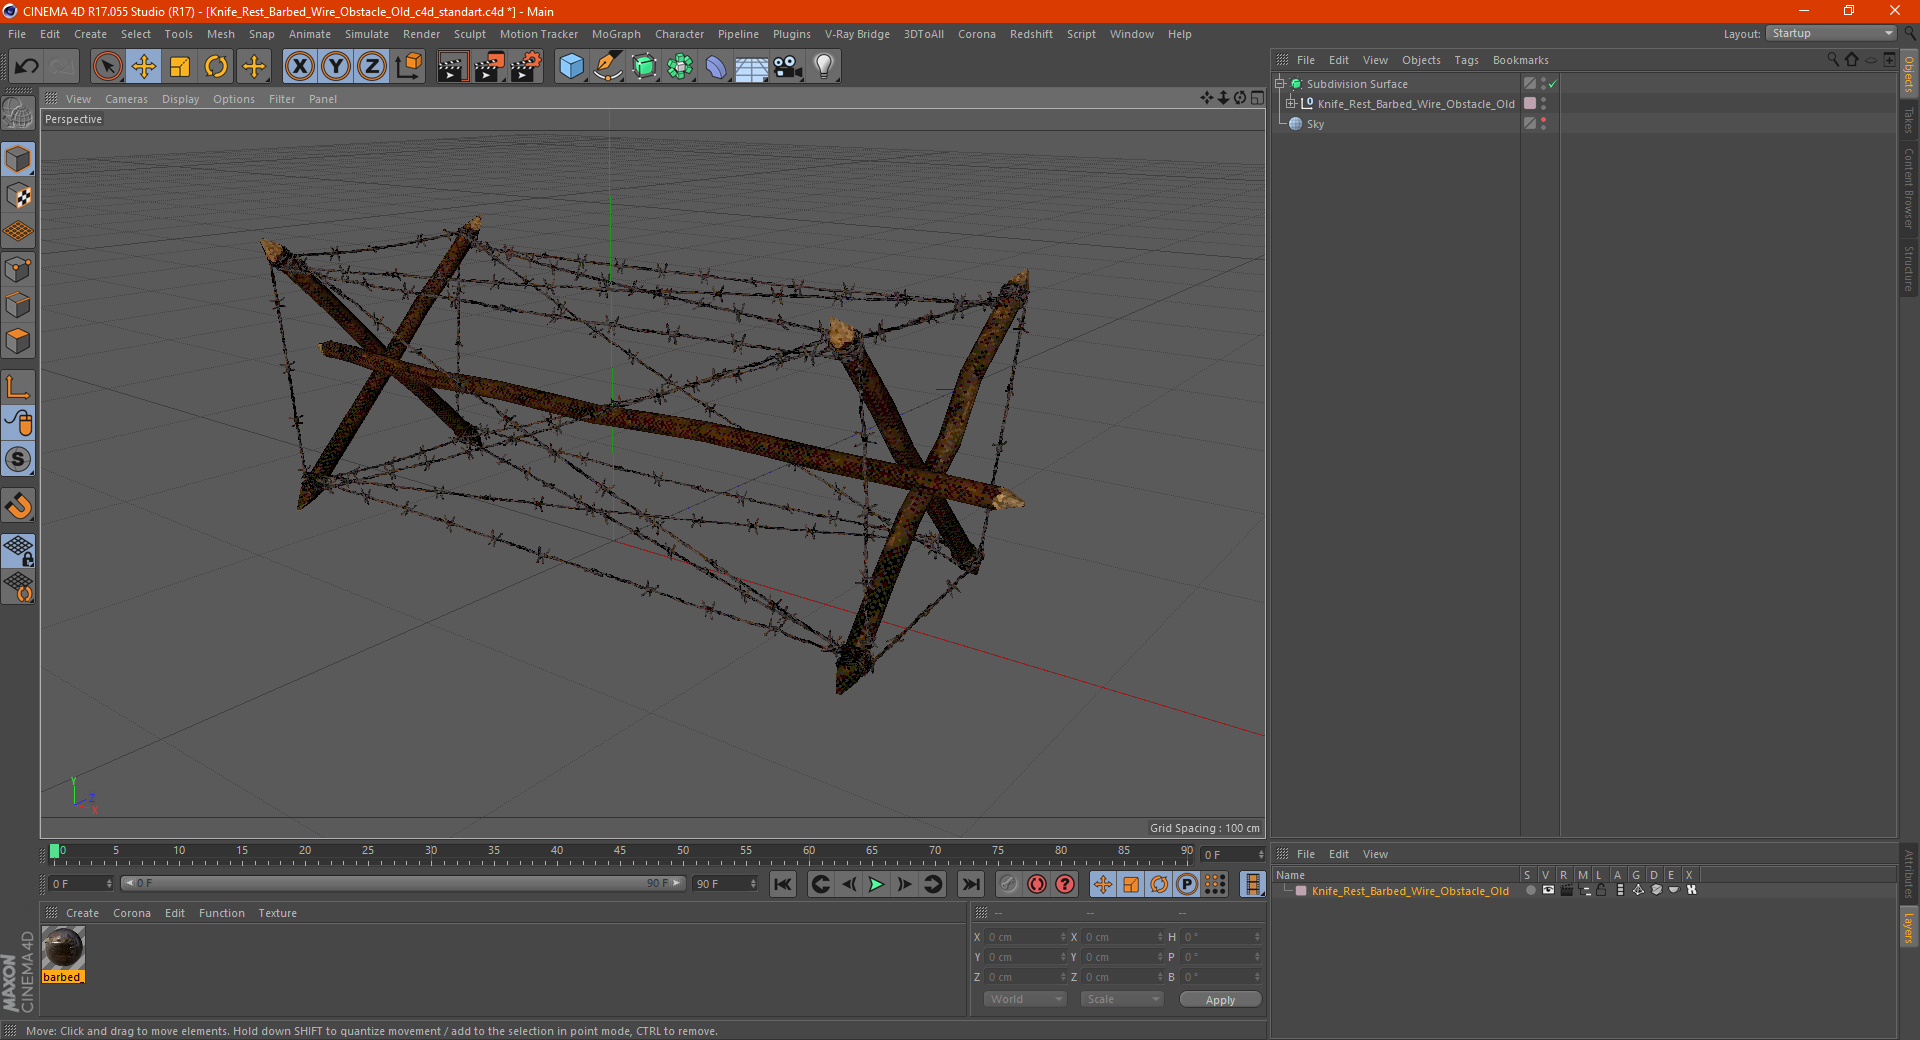Toggle coordinate system icon
Screen dimensions: 1920x1040
[409, 67]
